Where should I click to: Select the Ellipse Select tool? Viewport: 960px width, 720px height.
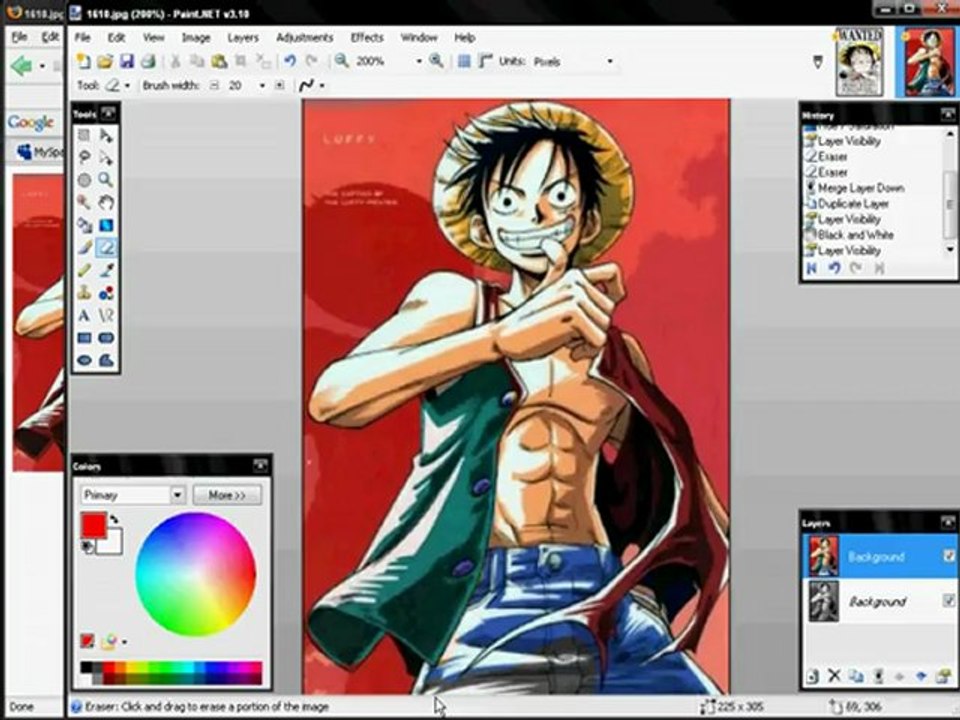tap(84, 180)
